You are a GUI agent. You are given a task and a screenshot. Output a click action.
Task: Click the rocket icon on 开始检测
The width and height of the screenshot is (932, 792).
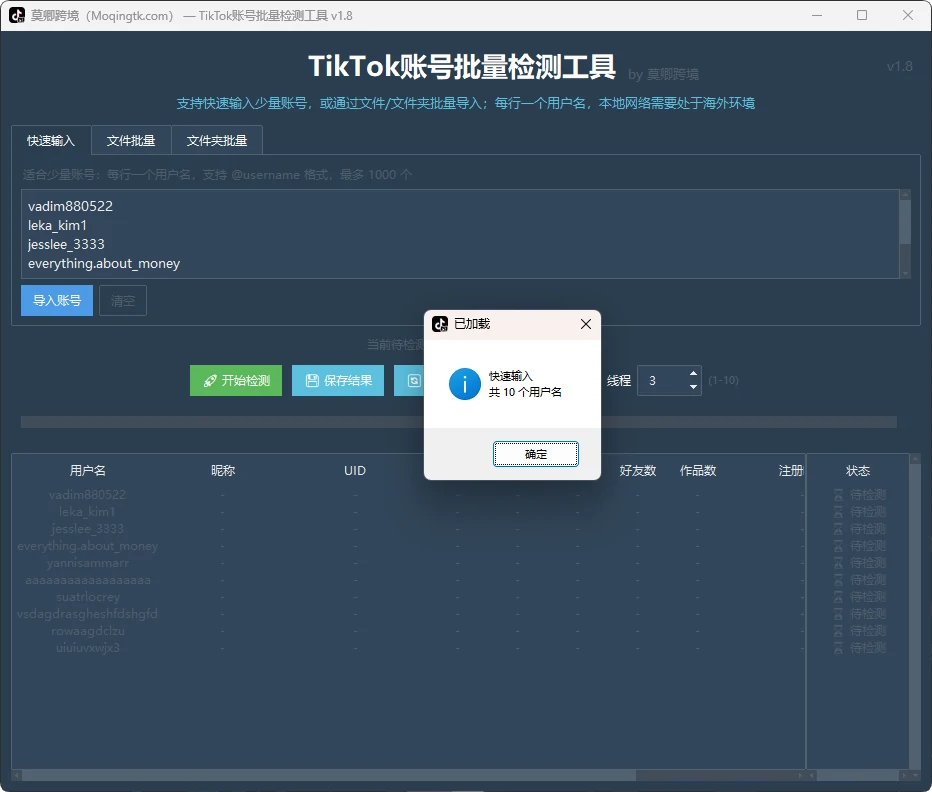click(x=209, y=381)
